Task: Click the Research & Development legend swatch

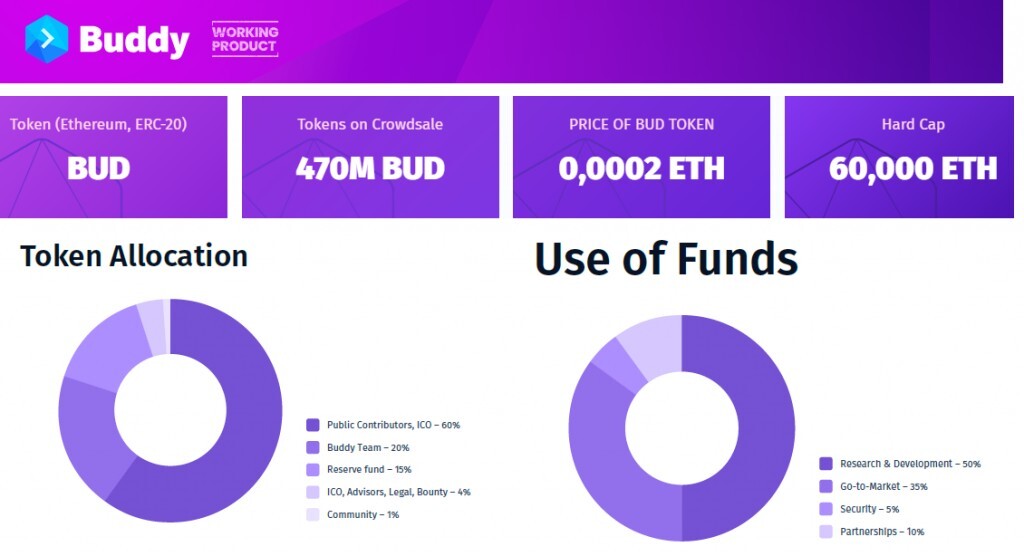Action: pos(826,464)
